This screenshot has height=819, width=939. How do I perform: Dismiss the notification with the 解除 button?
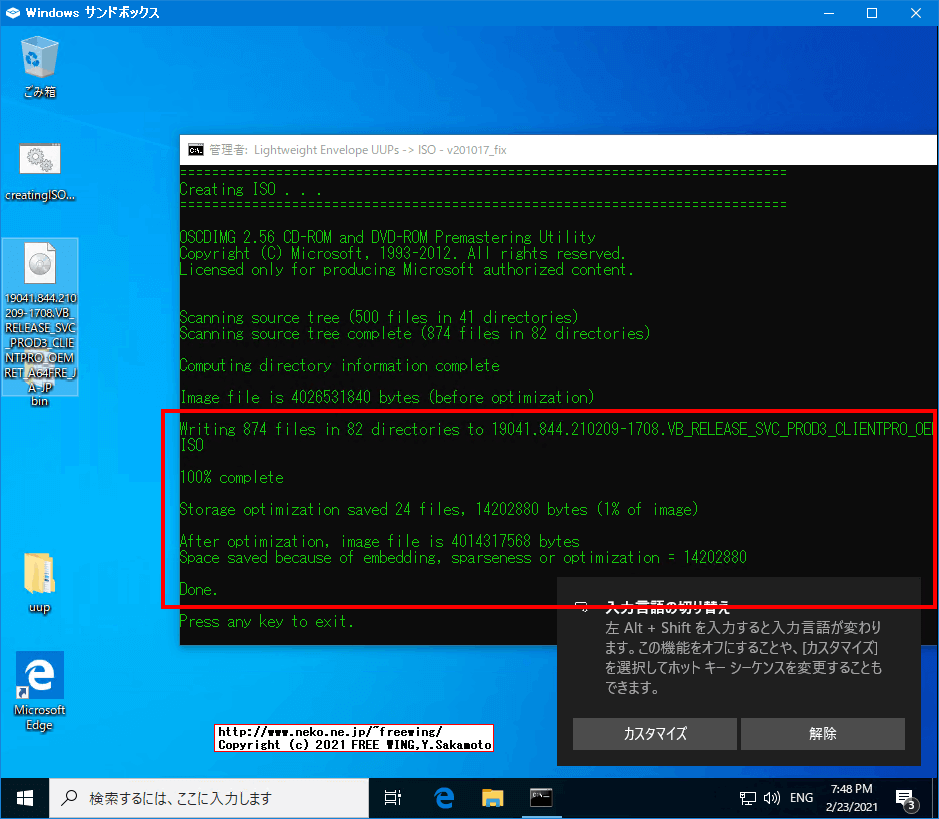point(822,733)
